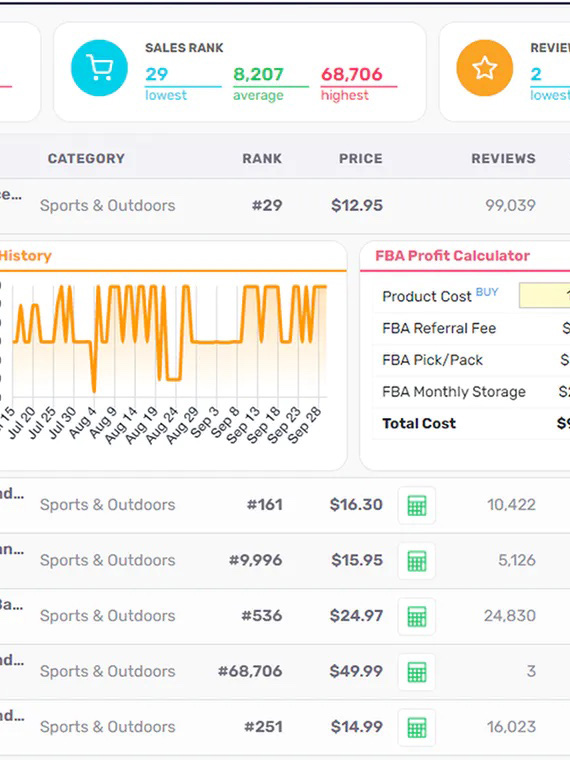Click the rank #161 cell

[265, 505]
